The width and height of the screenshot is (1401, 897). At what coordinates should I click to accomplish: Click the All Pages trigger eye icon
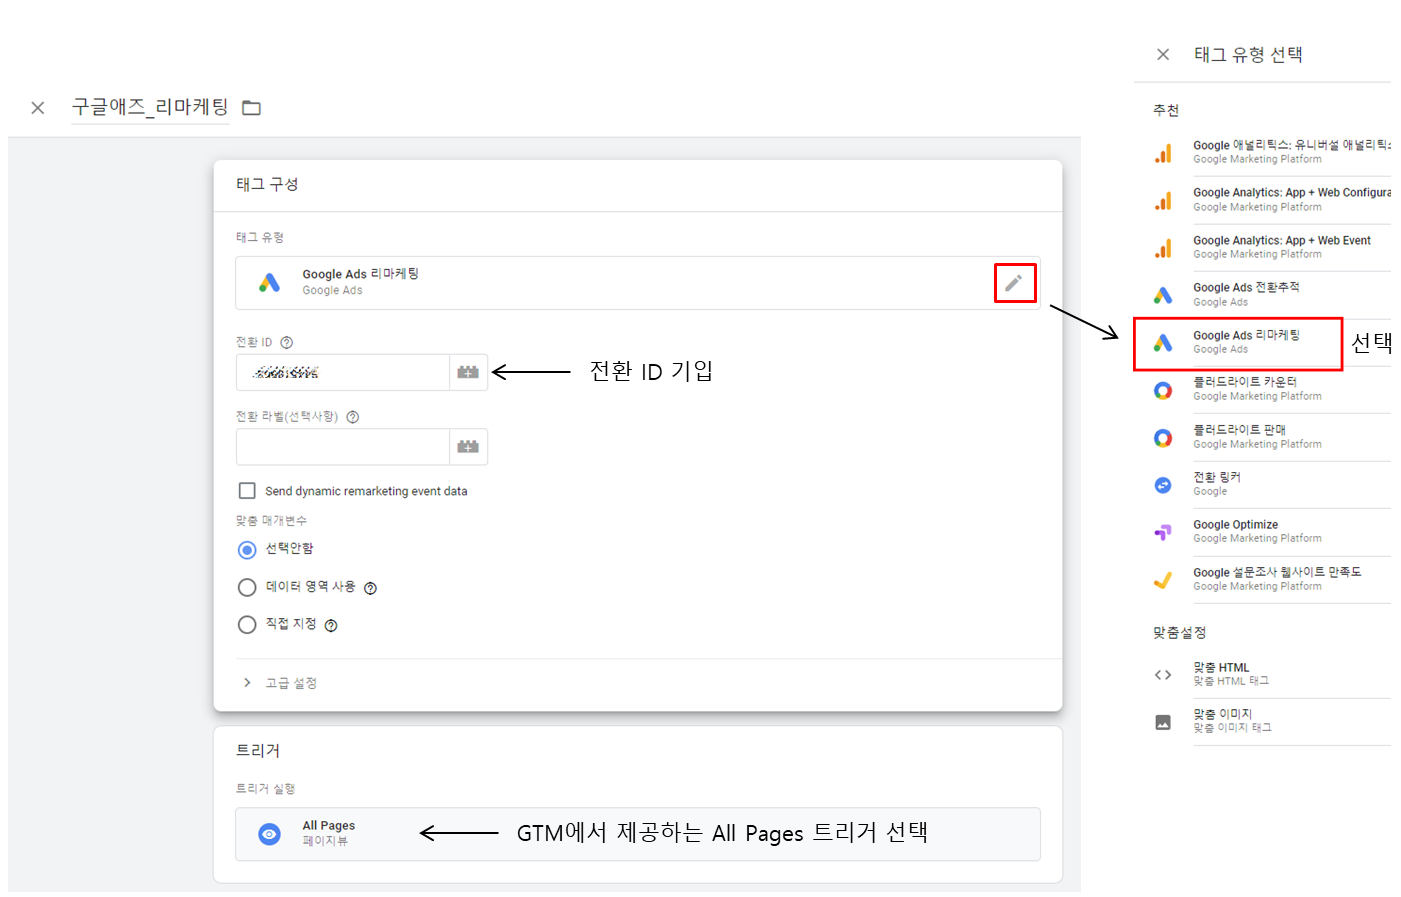pyautogui.click(x=269, y=834)
